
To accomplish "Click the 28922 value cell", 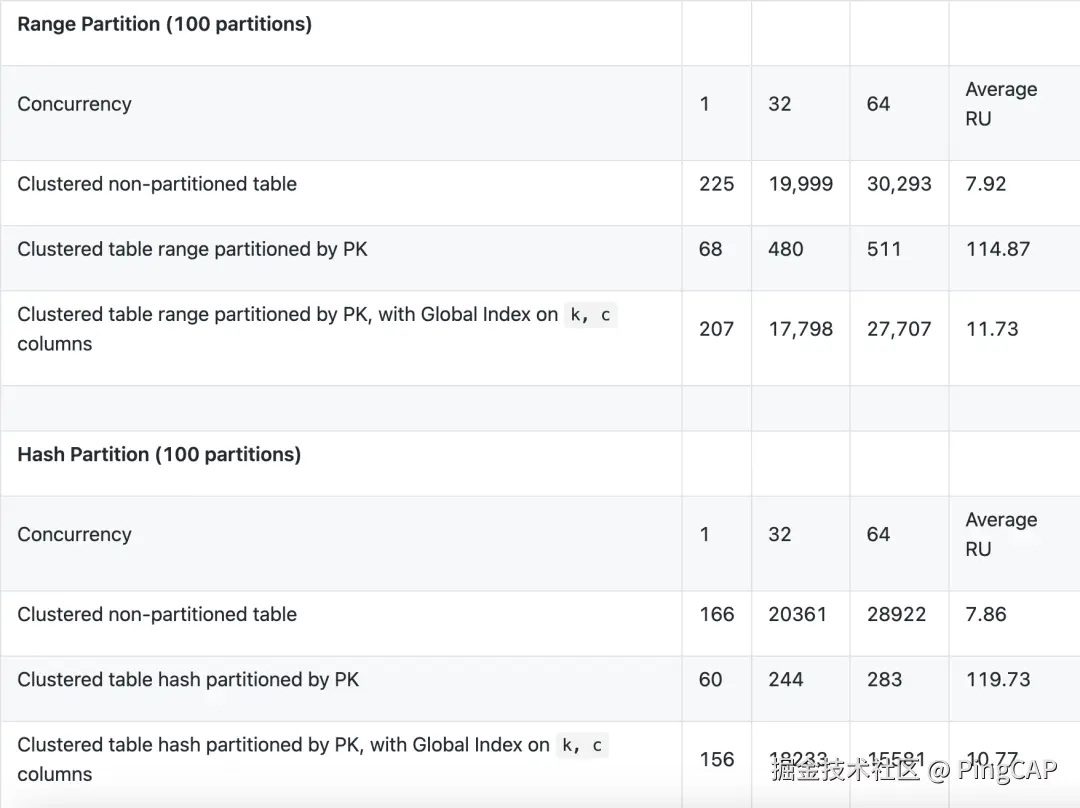I will click(x=896, y=615).
